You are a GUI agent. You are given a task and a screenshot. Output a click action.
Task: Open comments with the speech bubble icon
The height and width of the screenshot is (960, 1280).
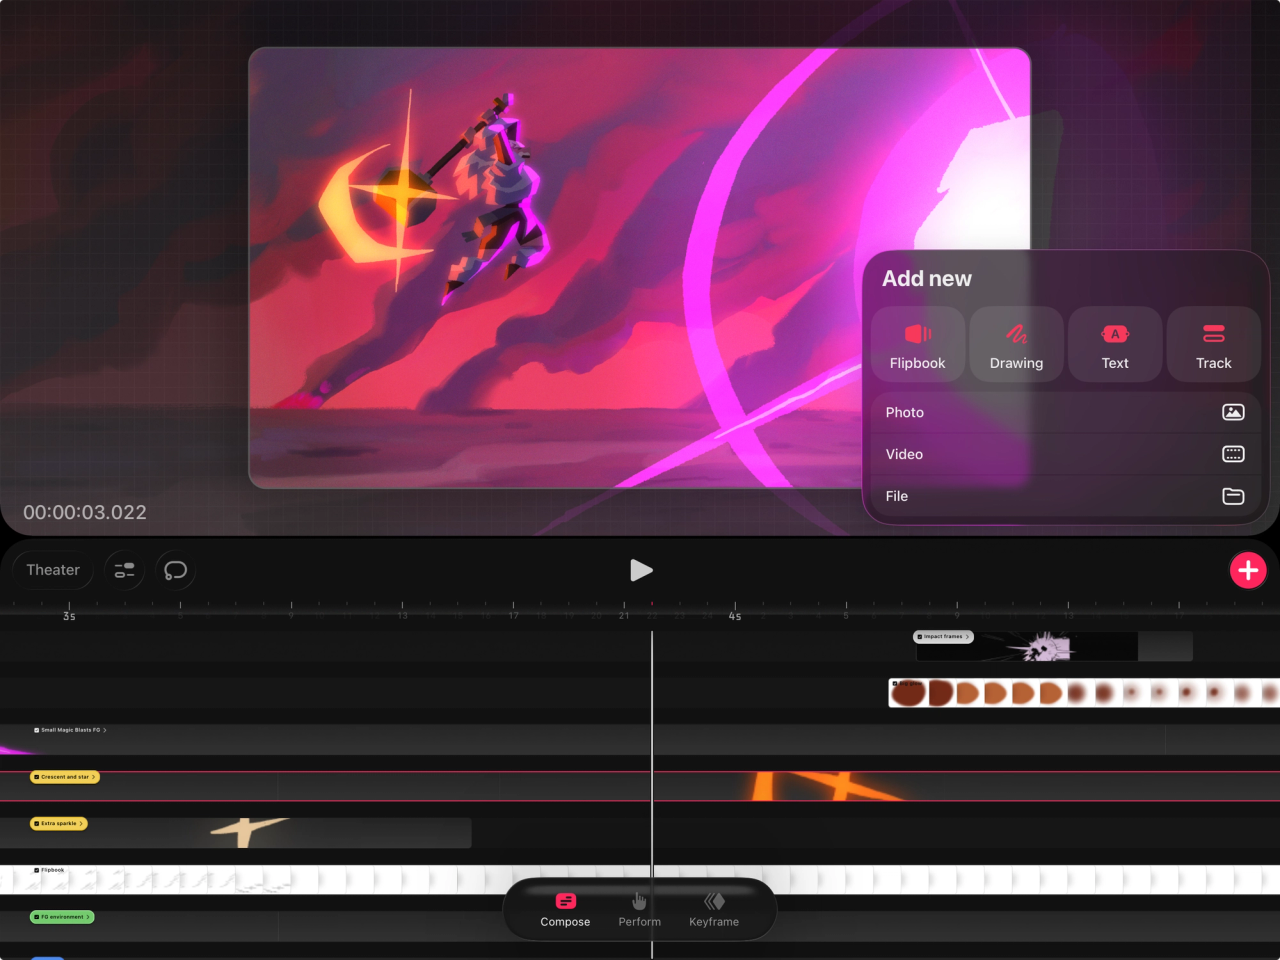(175, 570)
